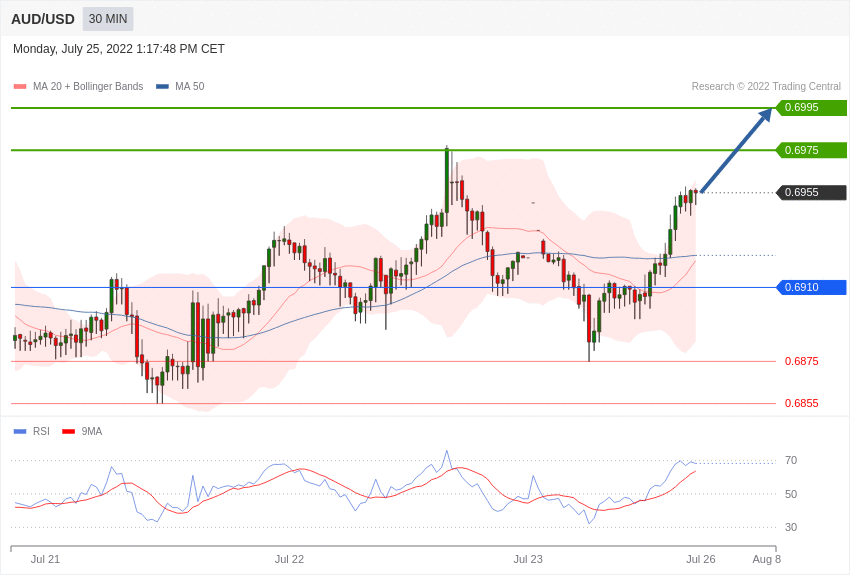Toggle the 9MA legend label
The height and width of the screenshot is (576, 850).
92,432
